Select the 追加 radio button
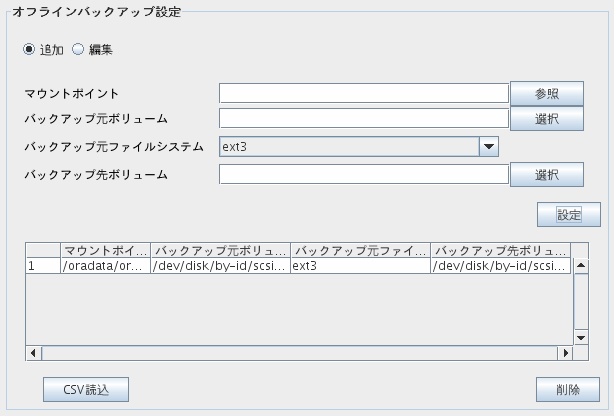This screenshot has width=614, height=416. point(29,49)
